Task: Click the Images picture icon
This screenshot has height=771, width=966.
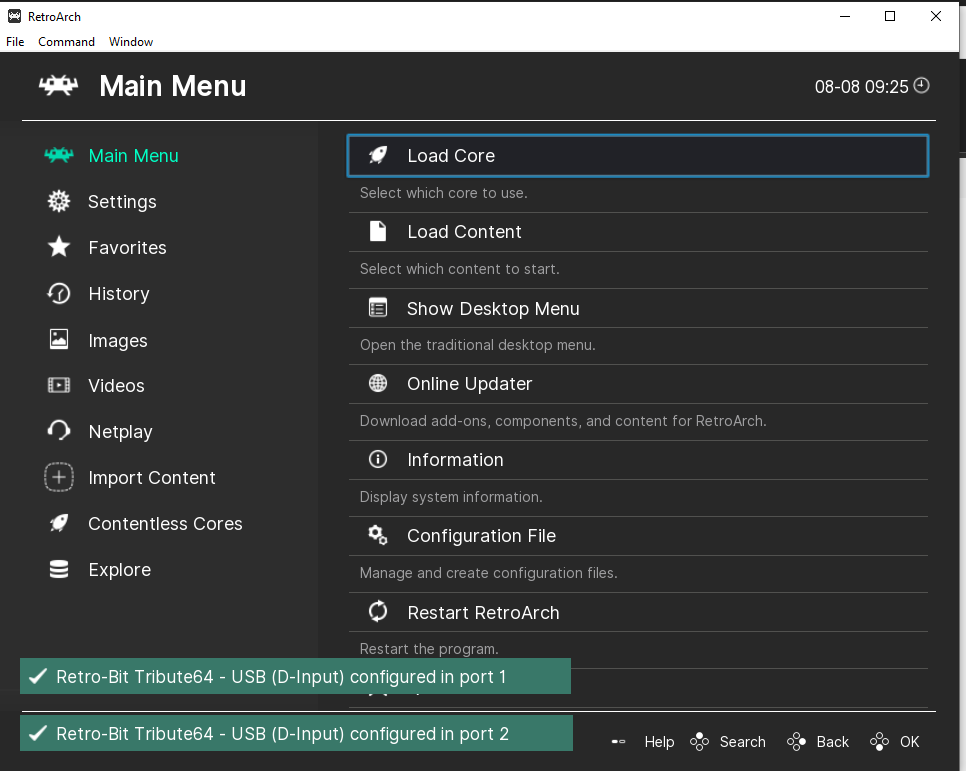Action: (59, 340)
